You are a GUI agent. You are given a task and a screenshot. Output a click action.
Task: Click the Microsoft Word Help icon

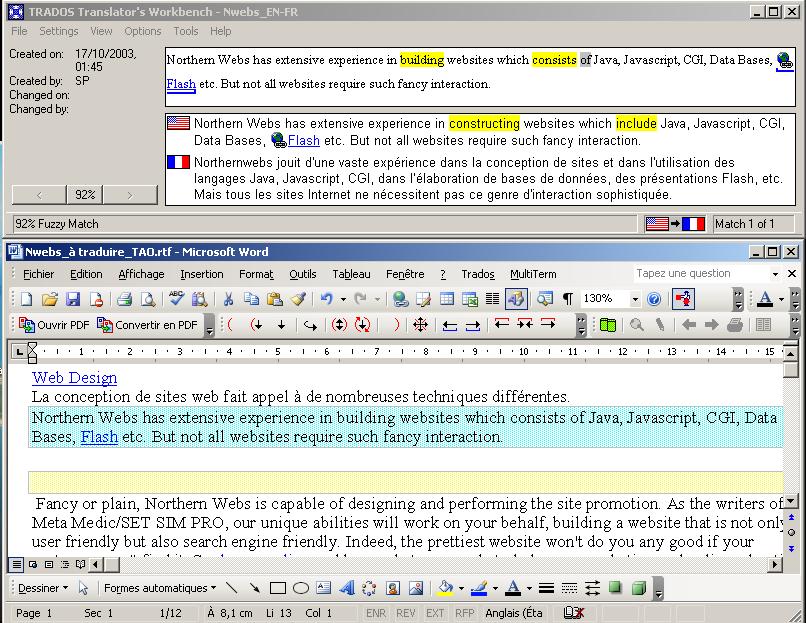tap(654, 299)
